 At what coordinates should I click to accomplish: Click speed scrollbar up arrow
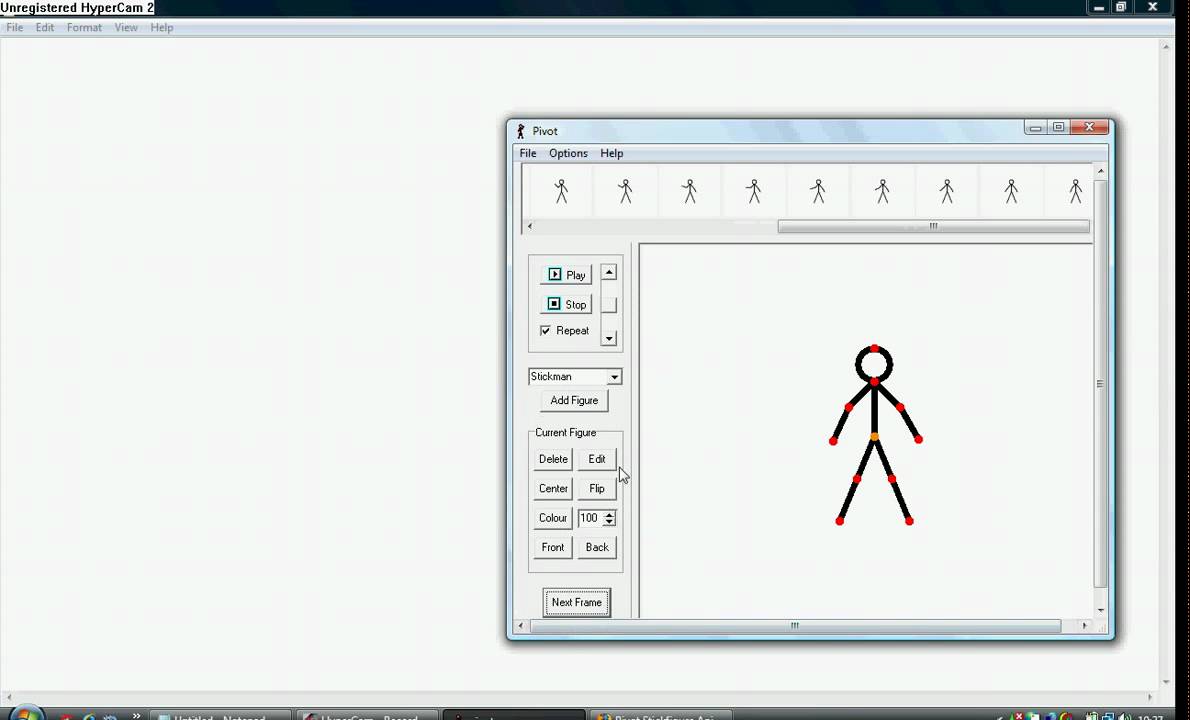[609, 272]
